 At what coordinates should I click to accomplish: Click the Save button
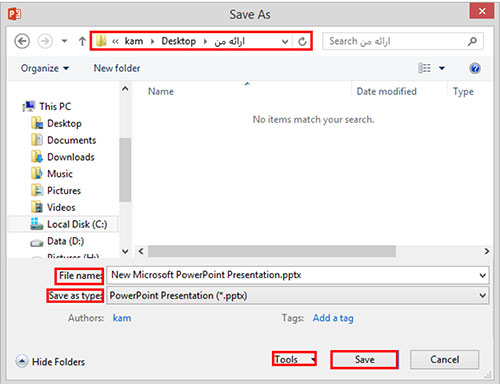364,360
